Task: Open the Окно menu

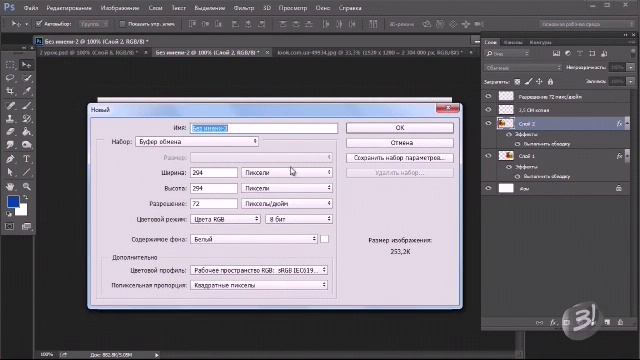Action: (x=323, y=8)
